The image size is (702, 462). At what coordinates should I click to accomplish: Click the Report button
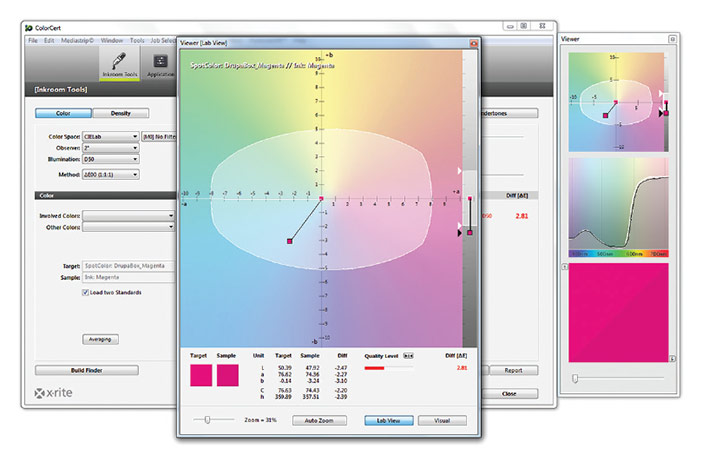point(514,370)
